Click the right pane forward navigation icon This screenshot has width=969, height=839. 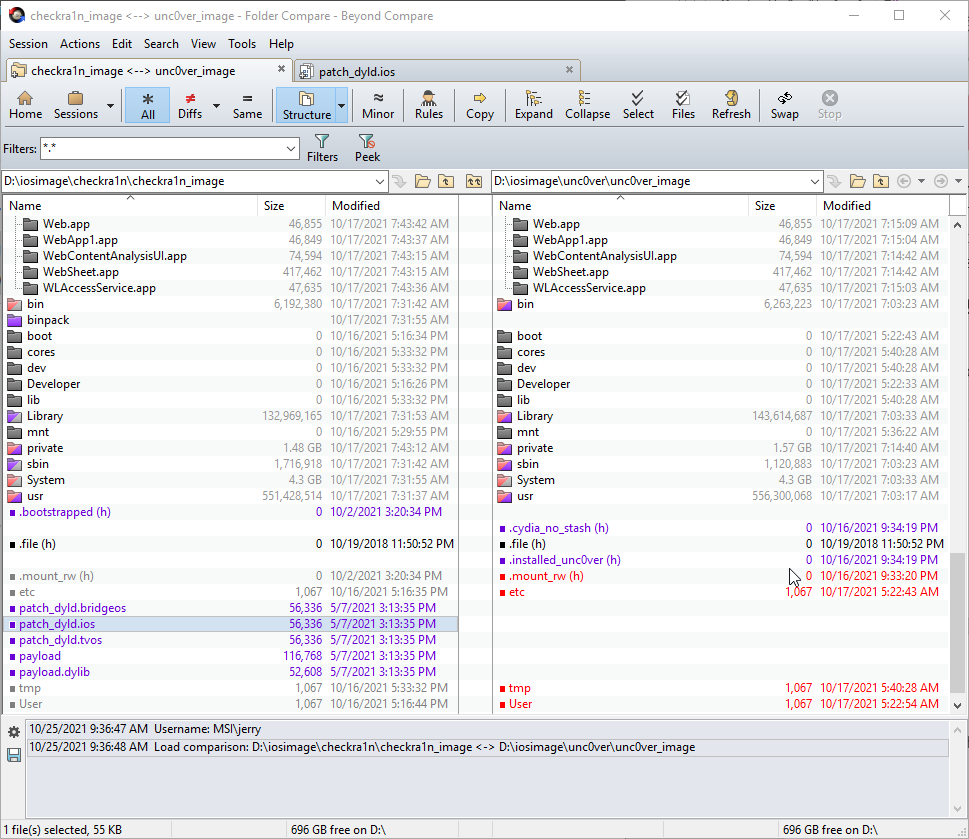click(x=941, y=181)
